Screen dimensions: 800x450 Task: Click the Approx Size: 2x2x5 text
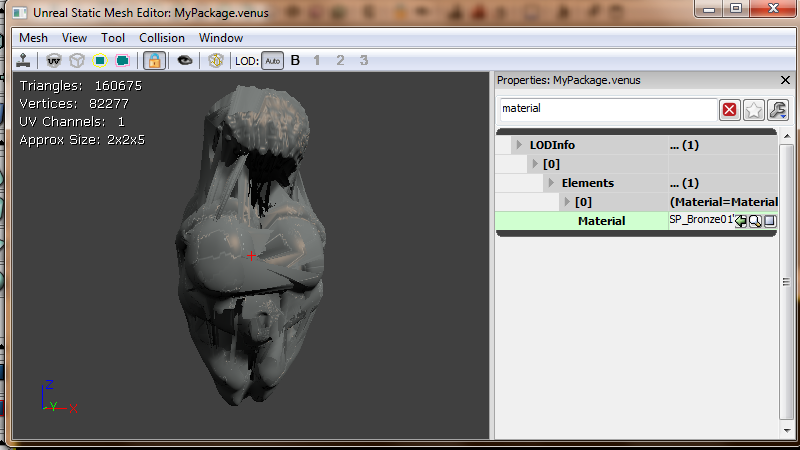tap(82, 140)
